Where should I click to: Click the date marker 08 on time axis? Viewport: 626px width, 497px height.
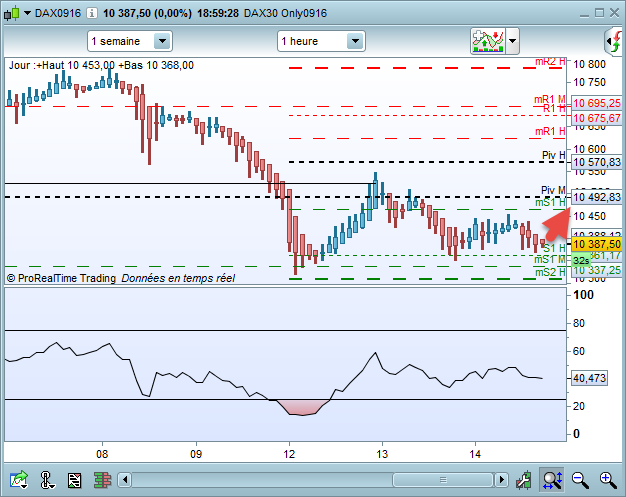pos(102,454)
